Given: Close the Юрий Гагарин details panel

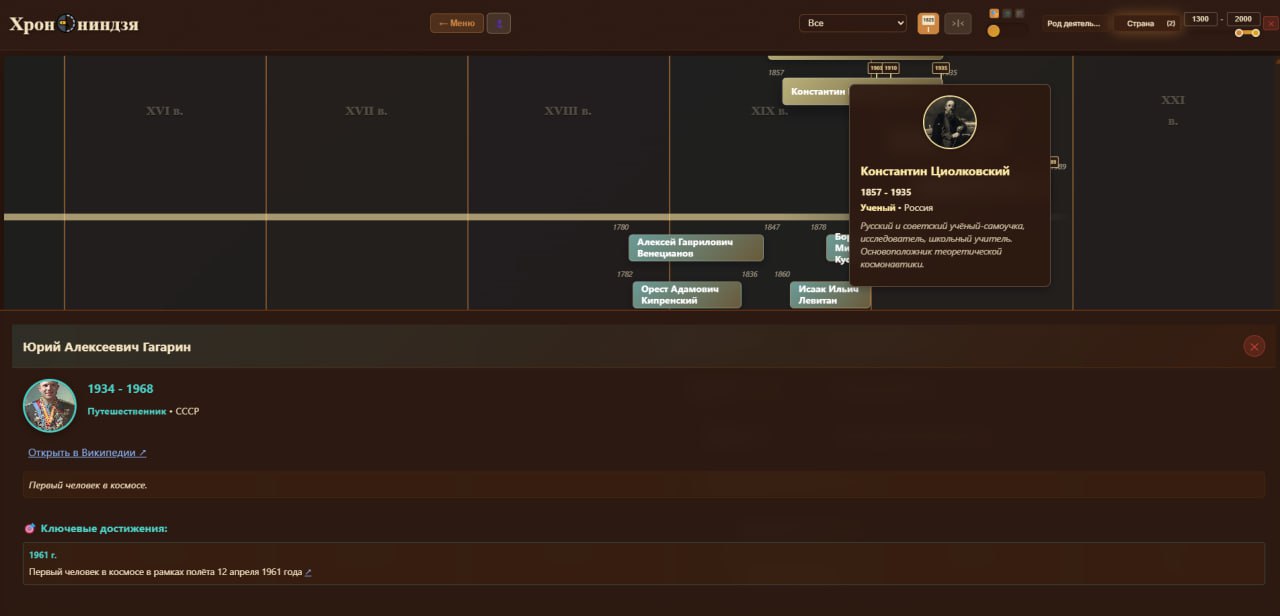Looking at the screenshot, I should tap(1254, 346).
